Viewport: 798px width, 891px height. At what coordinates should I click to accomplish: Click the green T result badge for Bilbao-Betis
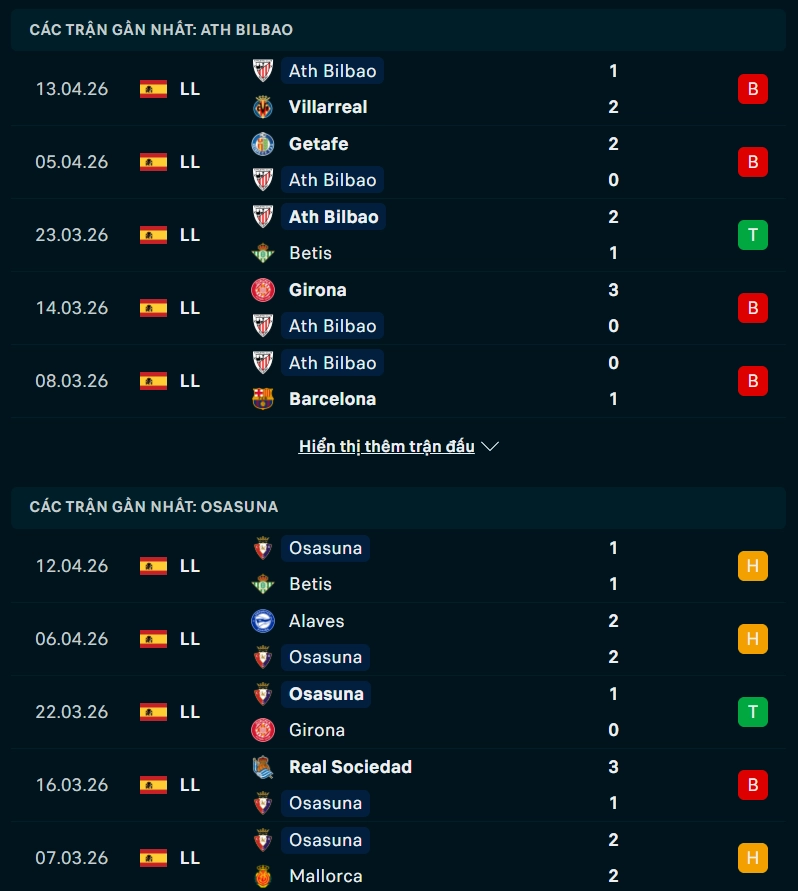[x=753, y=234]
